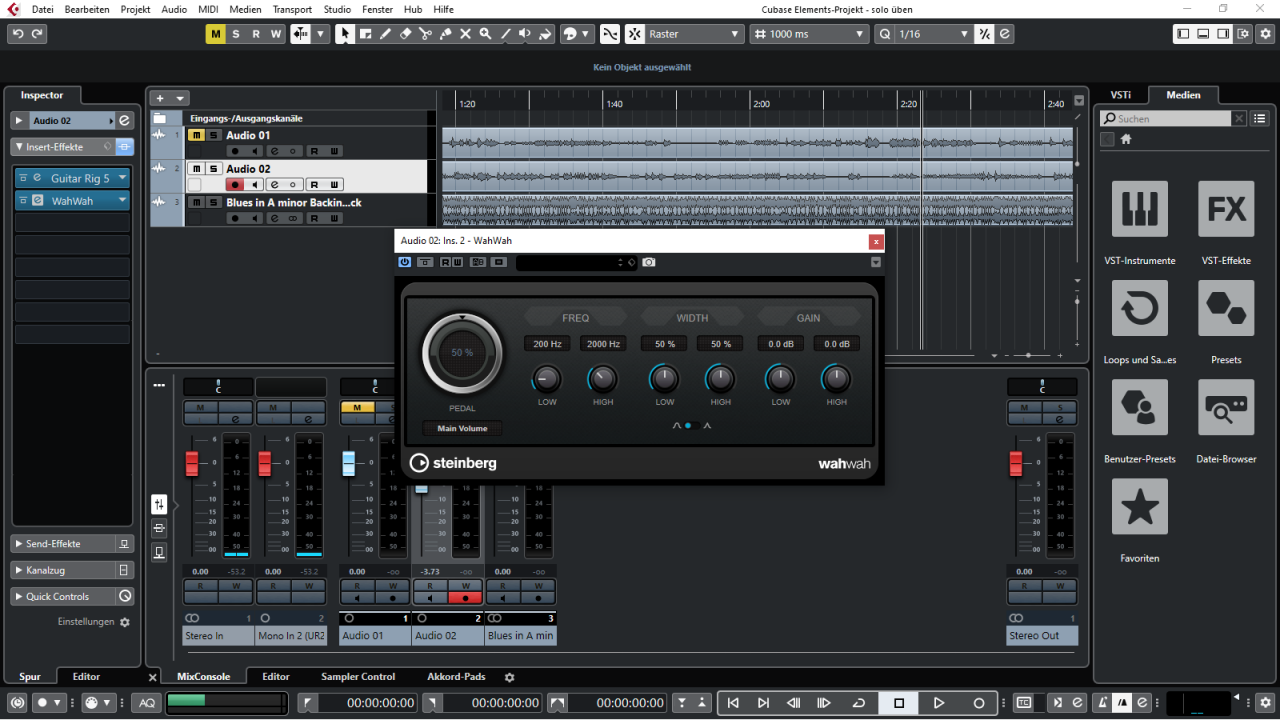Close the WahWah plugin window
This screenshot has width=1280, height=720.
876,241
